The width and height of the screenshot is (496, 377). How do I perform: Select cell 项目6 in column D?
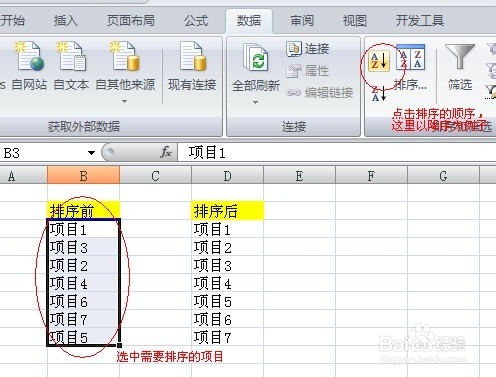tap(227, 319)
